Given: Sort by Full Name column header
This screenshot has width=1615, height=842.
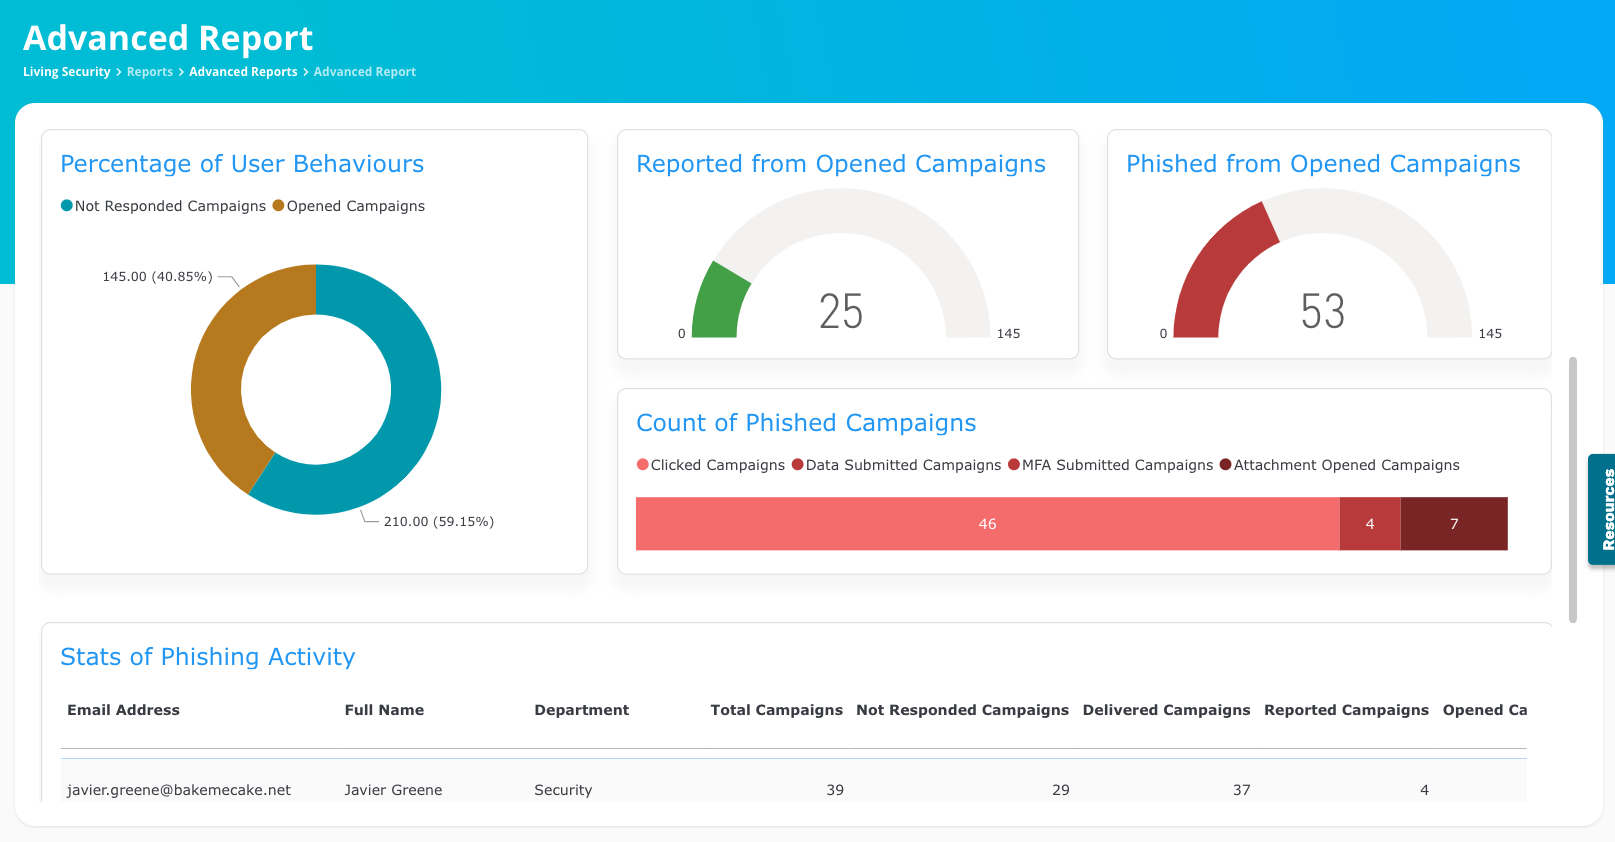Looking at the screenshot, I should (x=384, y=710).
